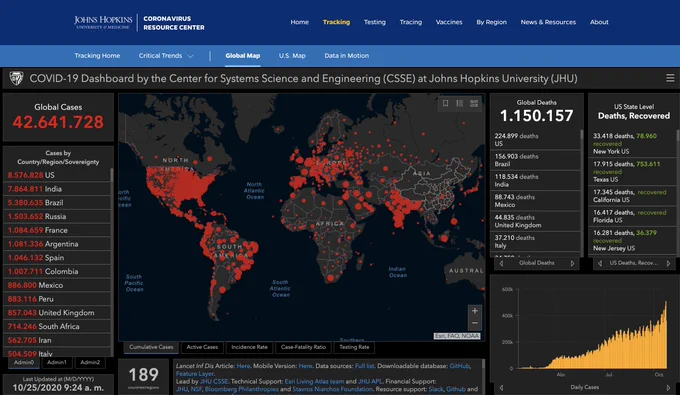Zoom out the map with minus button
This screenshot has height=395, width=680.
pyautogui.click(x=475, y=323)
